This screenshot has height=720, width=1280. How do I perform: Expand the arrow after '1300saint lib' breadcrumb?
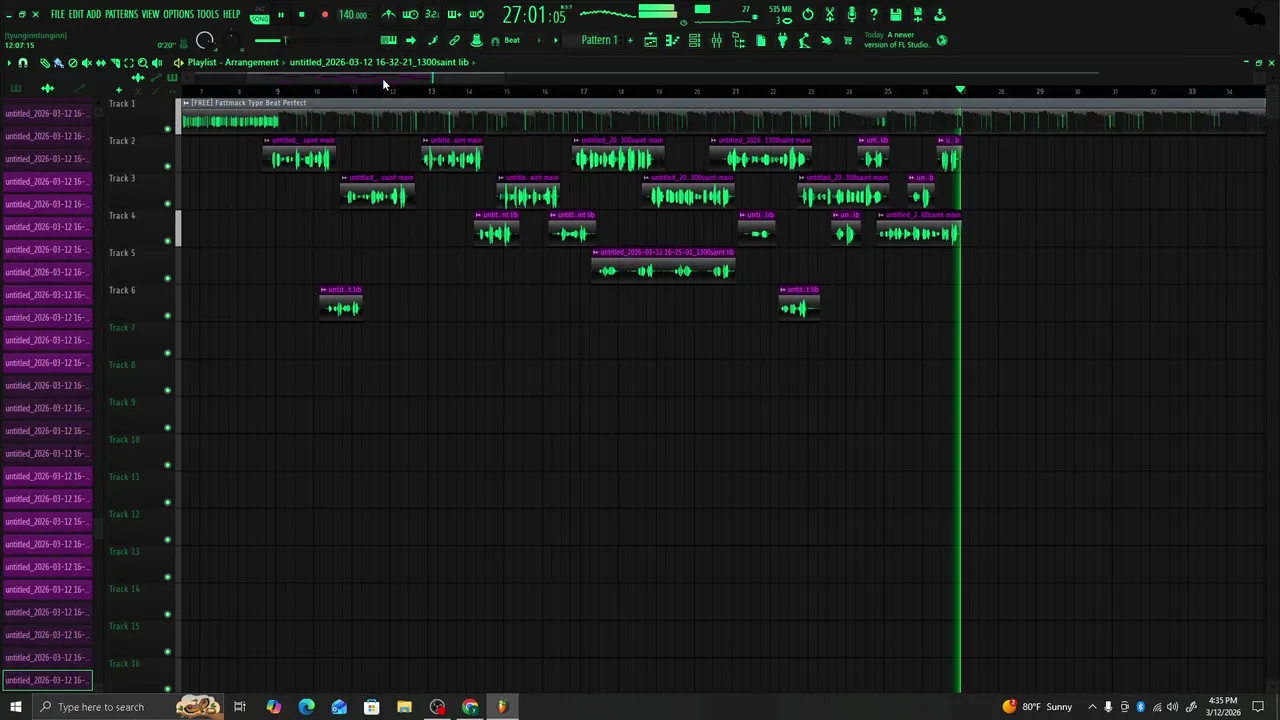point(474,62)
